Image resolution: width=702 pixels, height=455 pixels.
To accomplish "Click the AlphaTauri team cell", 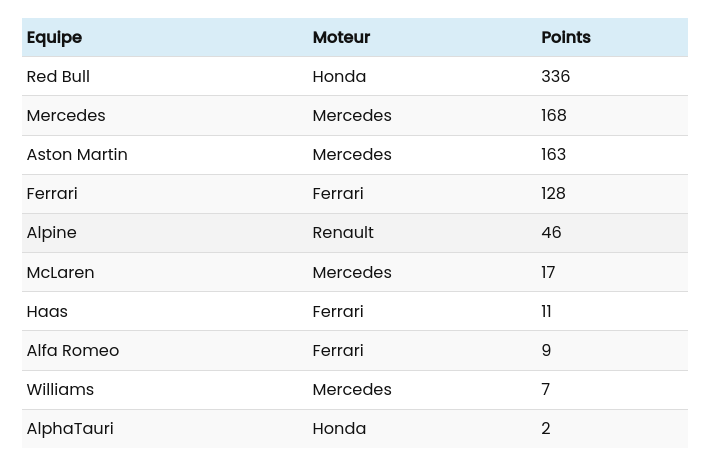I will point(70,428).
